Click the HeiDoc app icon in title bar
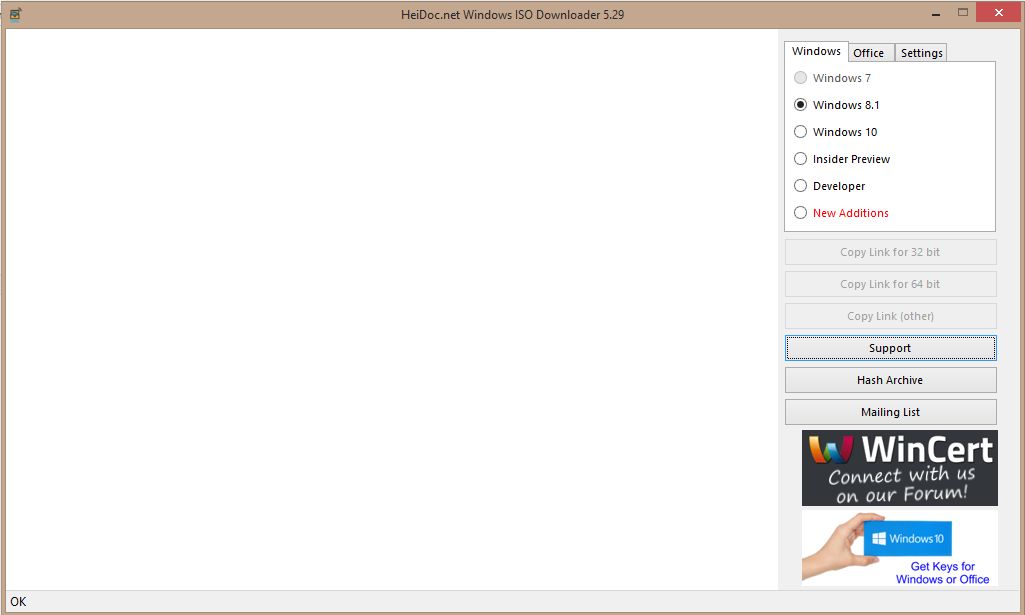This screenshot has height=615, width=1025. 15,14
